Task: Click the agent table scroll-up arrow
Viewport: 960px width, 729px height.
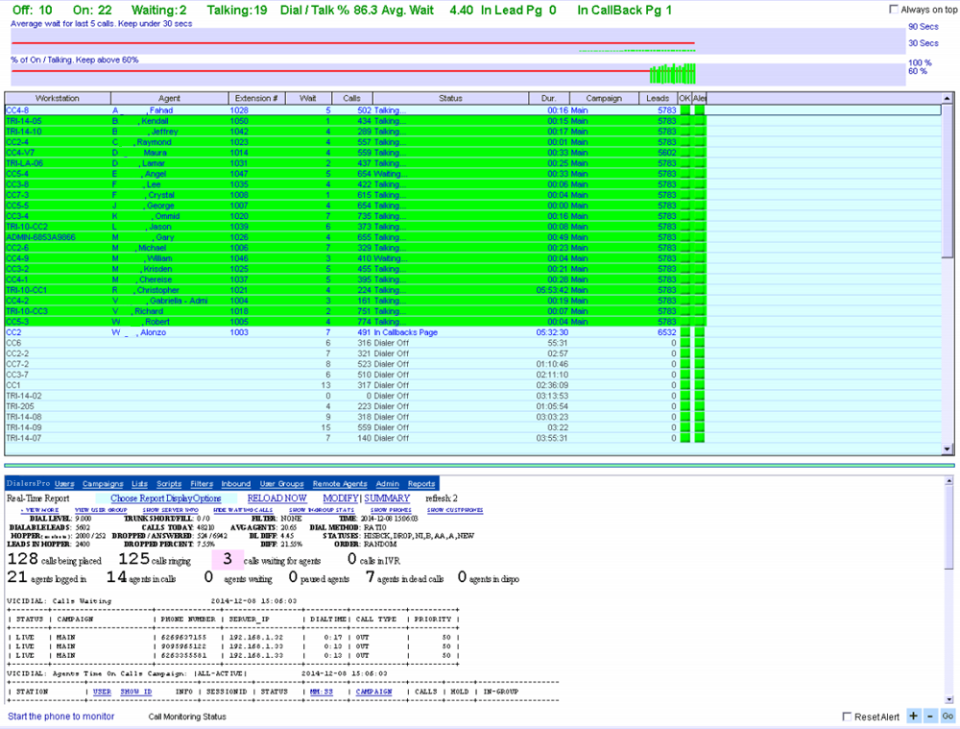Action: pyautogui.click(x=948, y=98)
